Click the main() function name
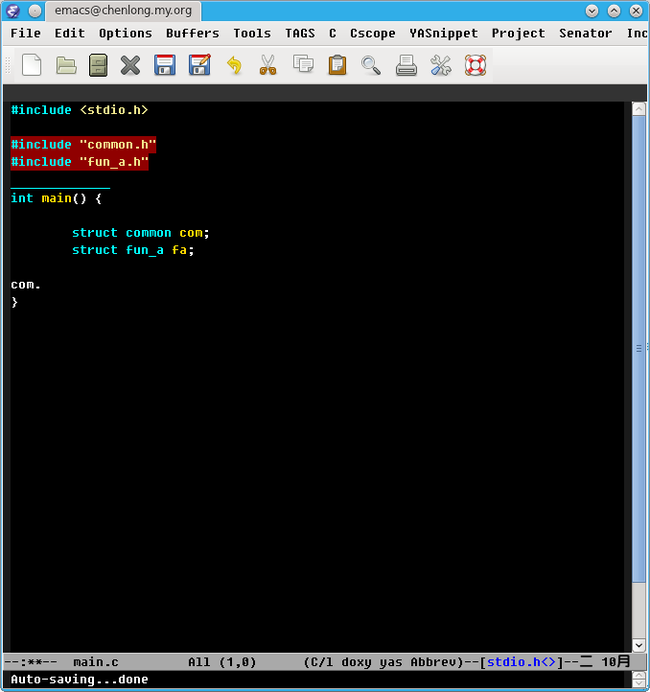 point(56,198)
